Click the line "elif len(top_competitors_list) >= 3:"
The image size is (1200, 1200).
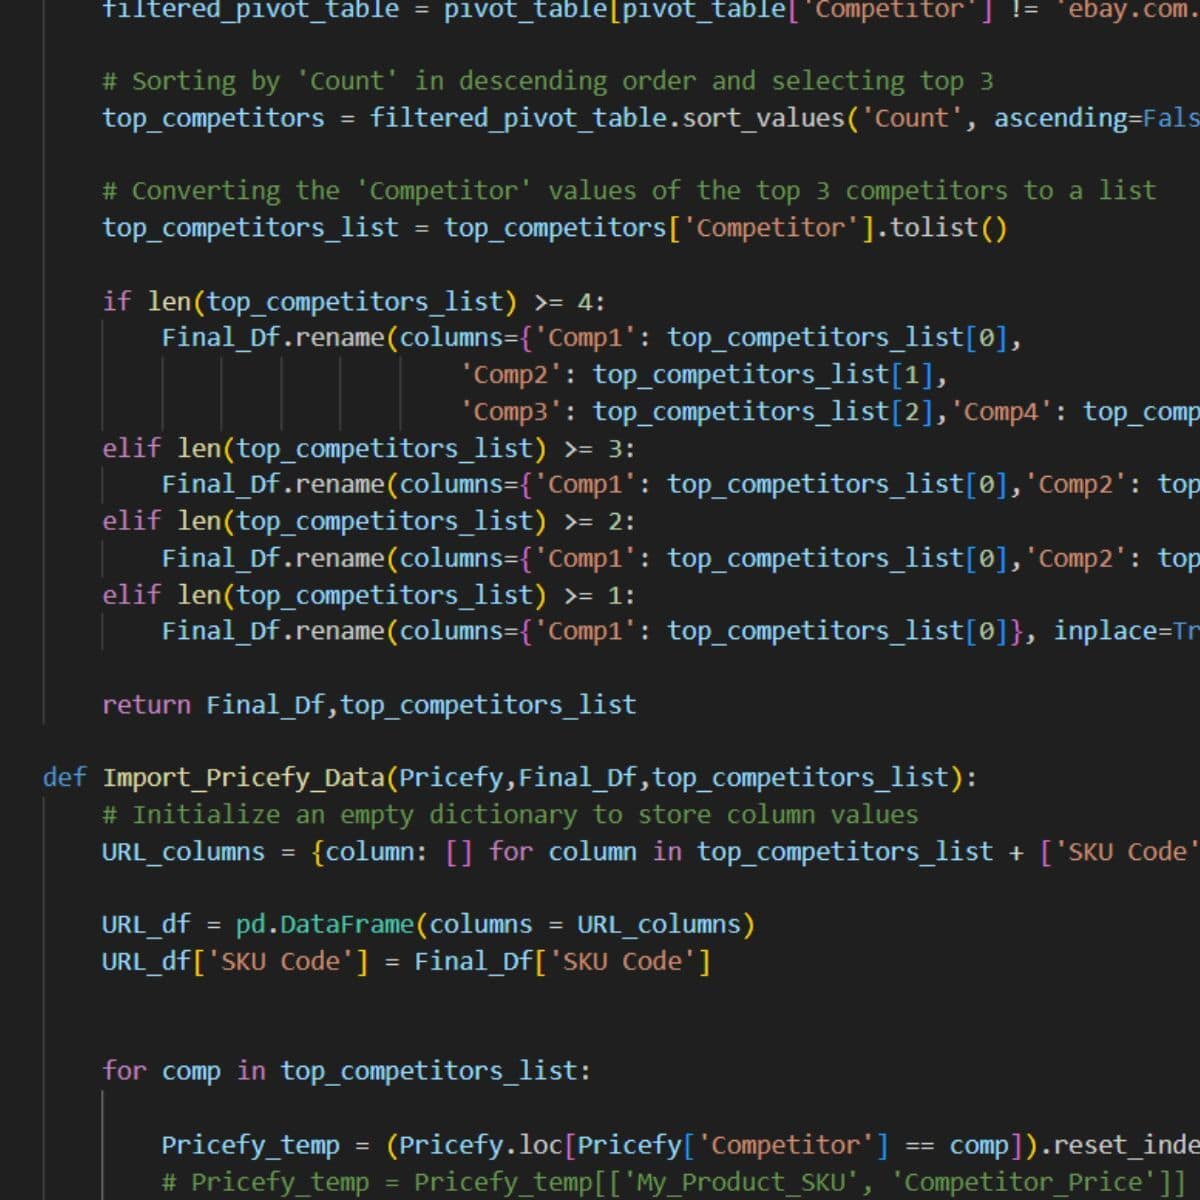pyautogui.click(x=369, y=448)
